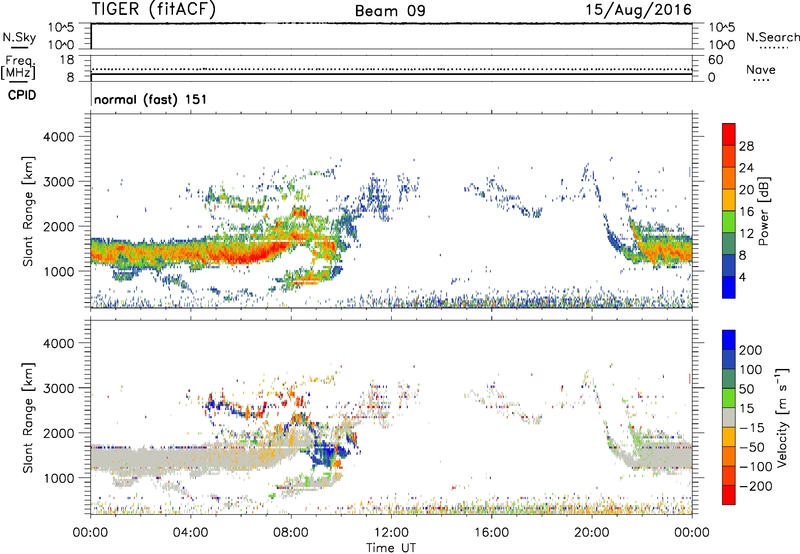Click the N.Search legend label
Screen dimensions: 800x554
click(772, 37)
